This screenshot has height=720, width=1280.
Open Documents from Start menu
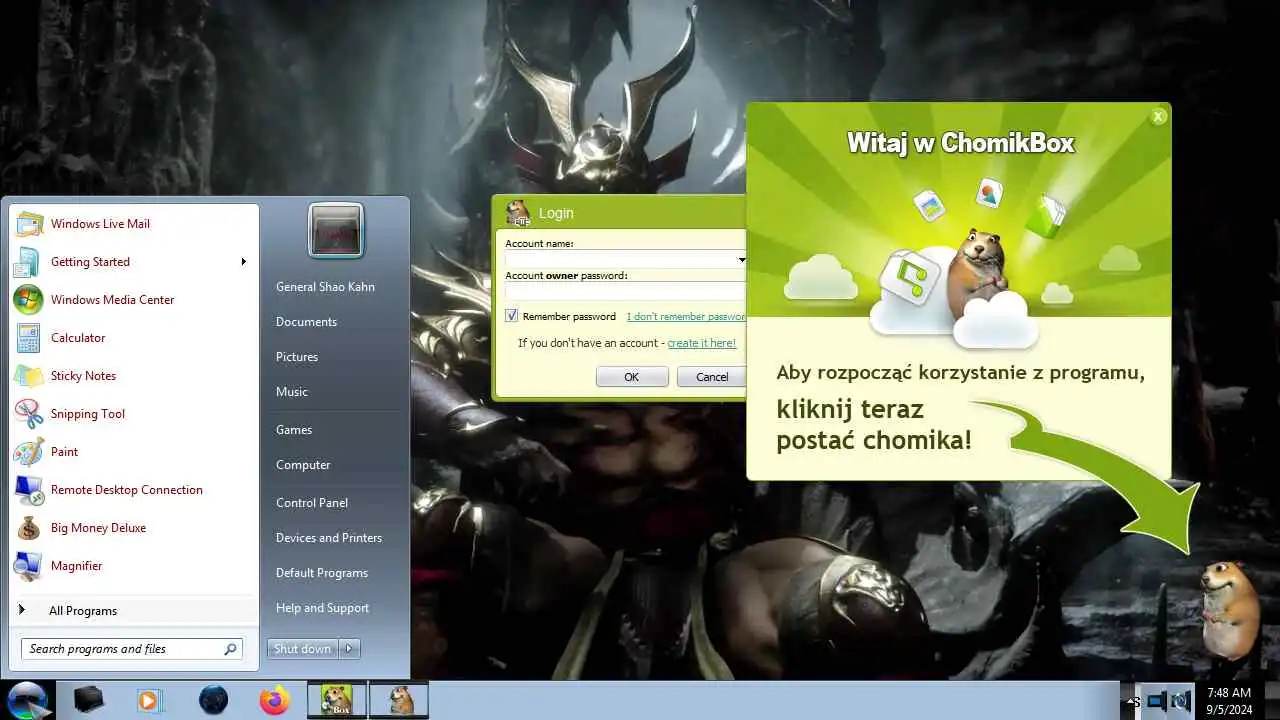pyautogui.click(x=306, y=322)
